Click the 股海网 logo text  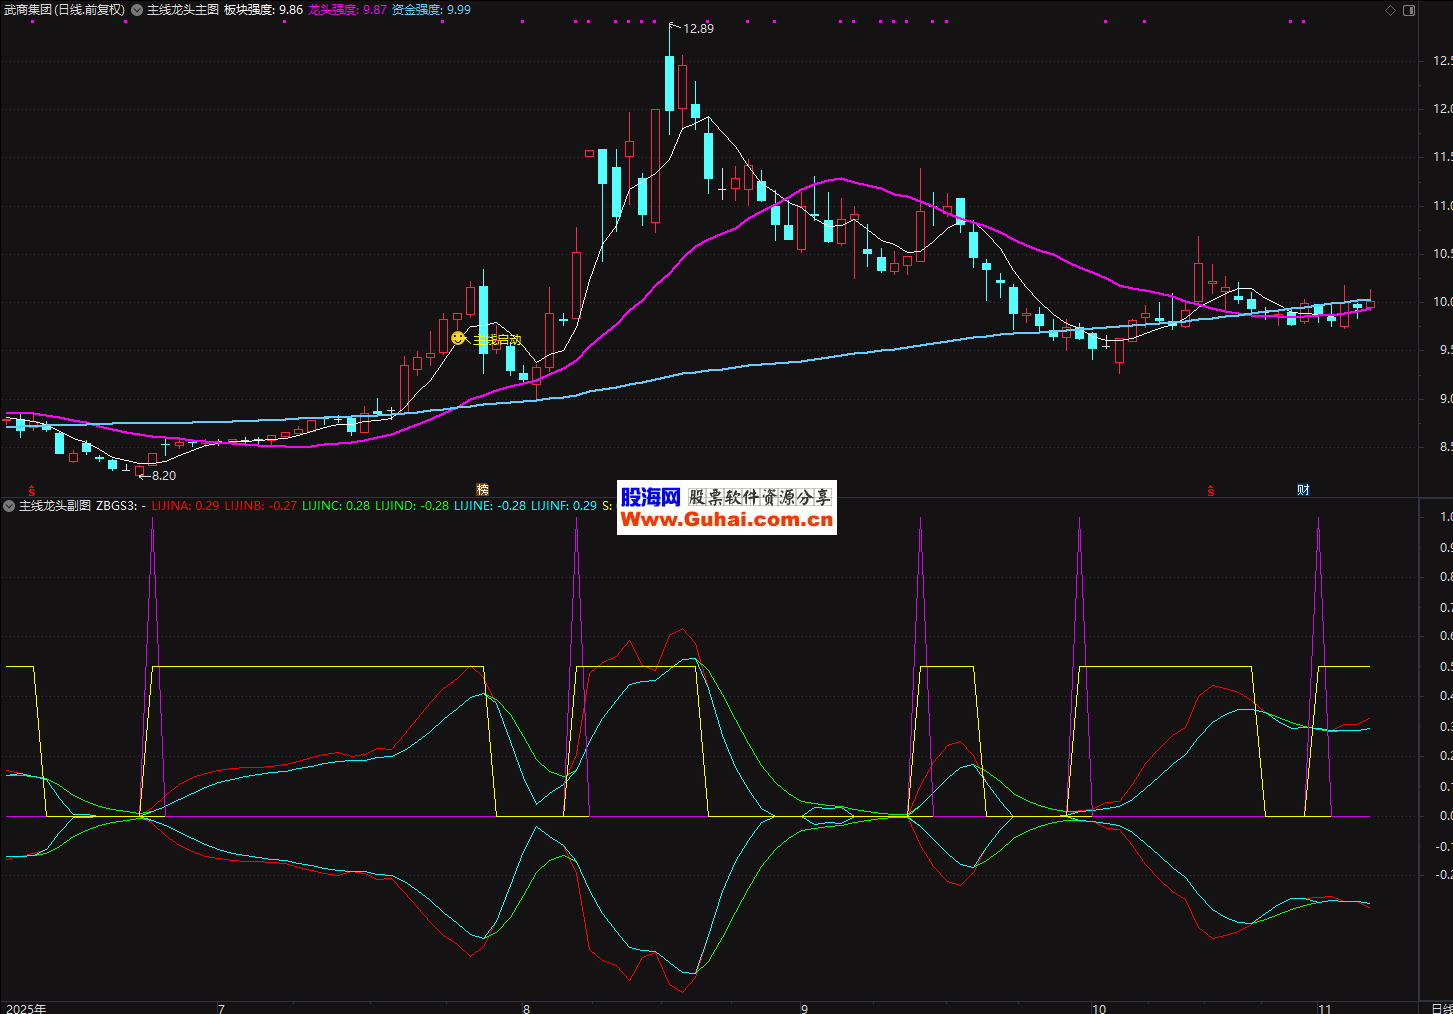point(650,497)
